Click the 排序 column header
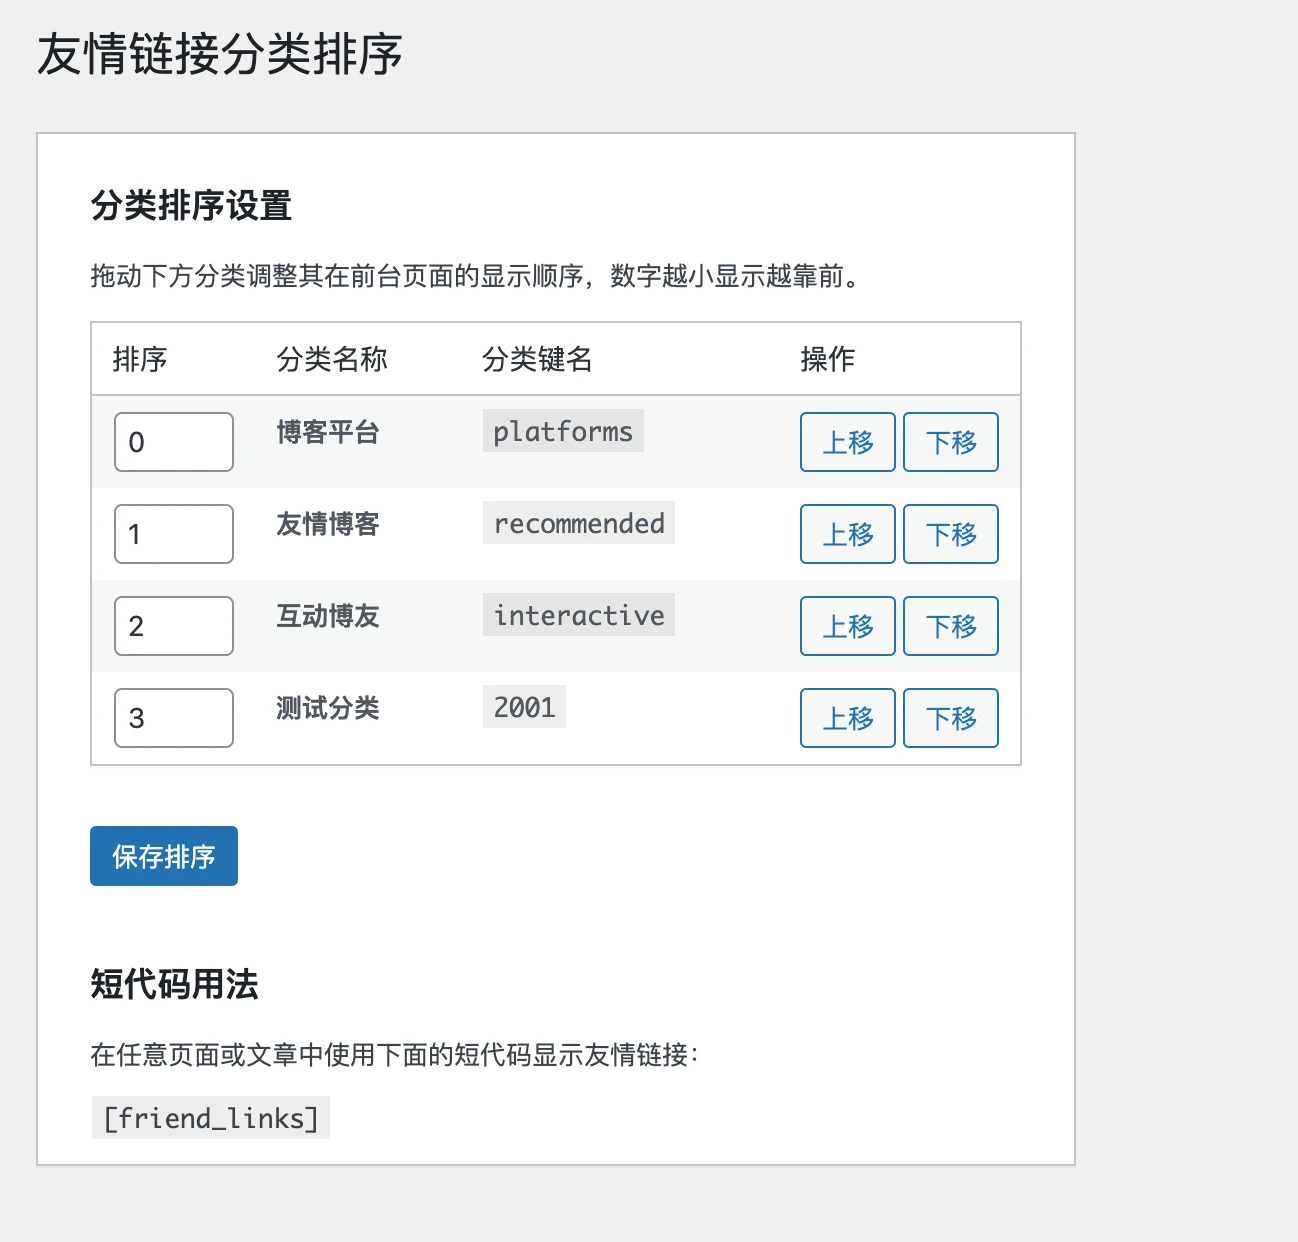The height and width of the screenshot is (1242, 1298). coord(140,359)
